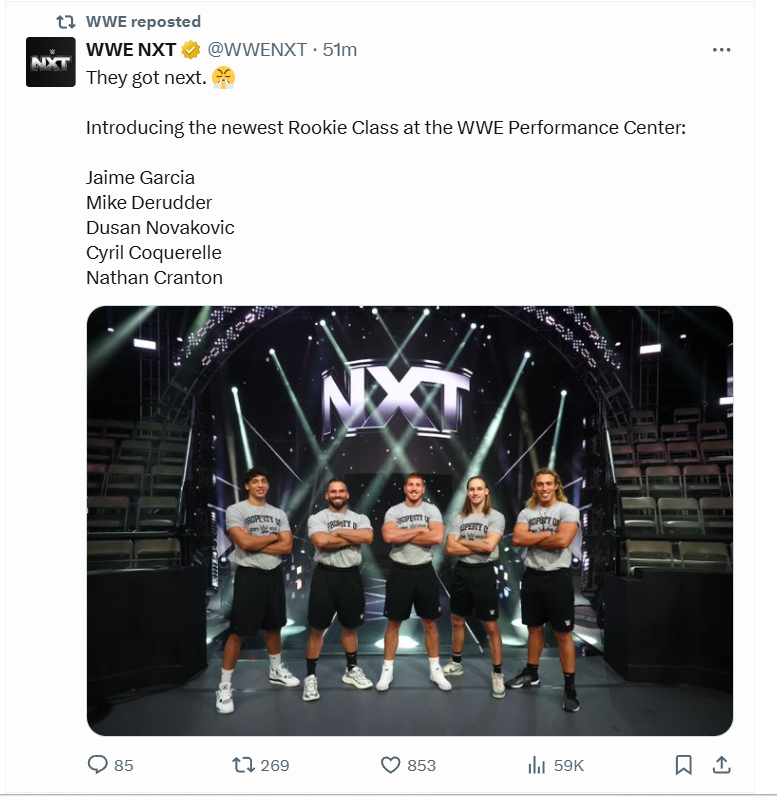
Task: Click the 269 reposts count
Action: coord(274,765)
